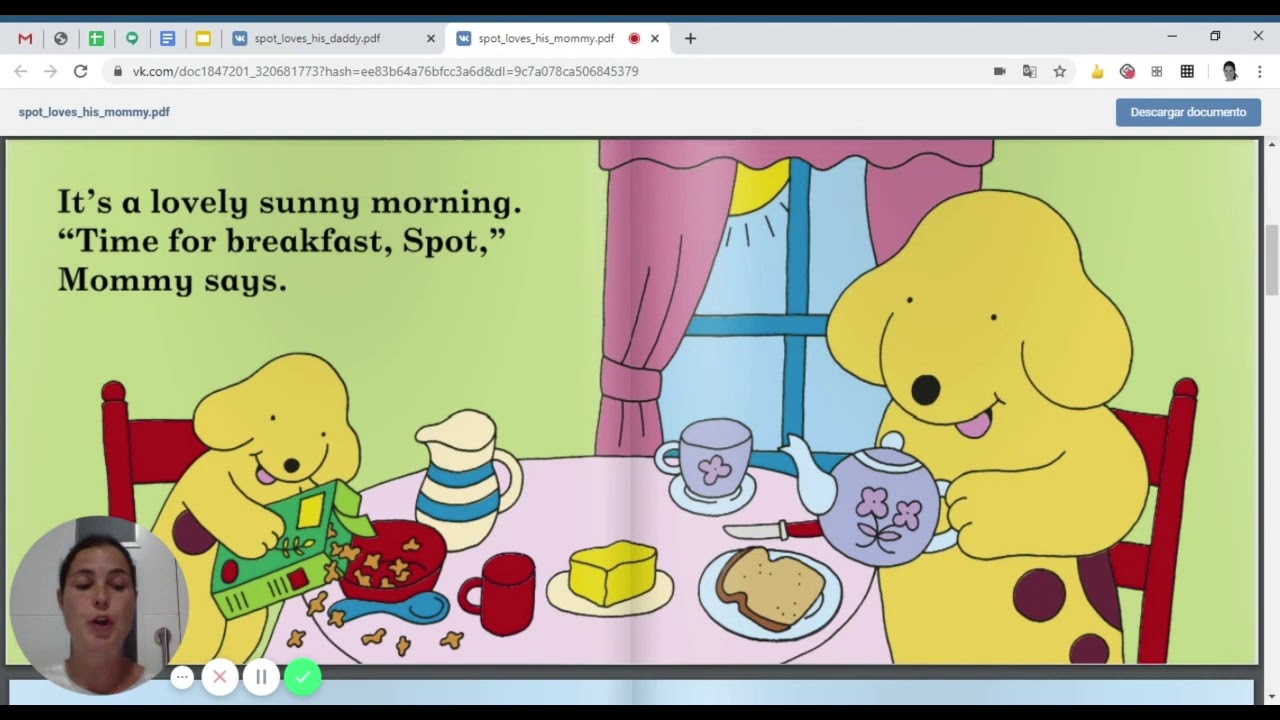Image resolution: width=1280 pixels, height=720 pixels.
Task: Close the spot_loves_his_mommy.pdf tab
Action: pos(655,38)
